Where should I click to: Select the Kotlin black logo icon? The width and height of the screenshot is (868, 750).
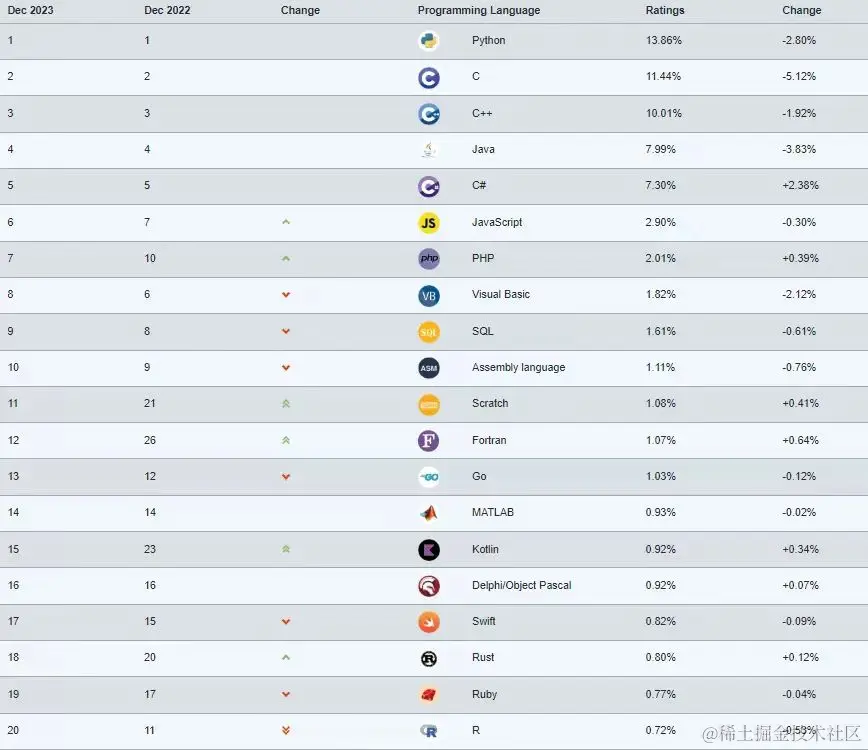pos(428,550)
